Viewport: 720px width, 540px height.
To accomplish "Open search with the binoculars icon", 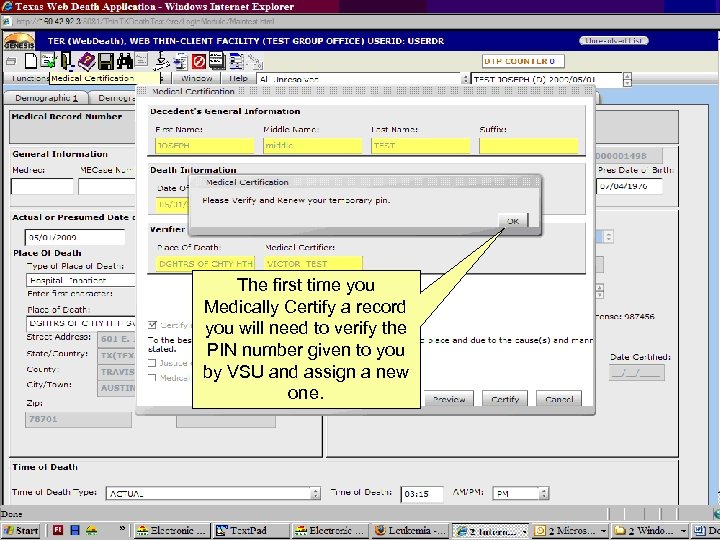I will (x=124, y=61).
